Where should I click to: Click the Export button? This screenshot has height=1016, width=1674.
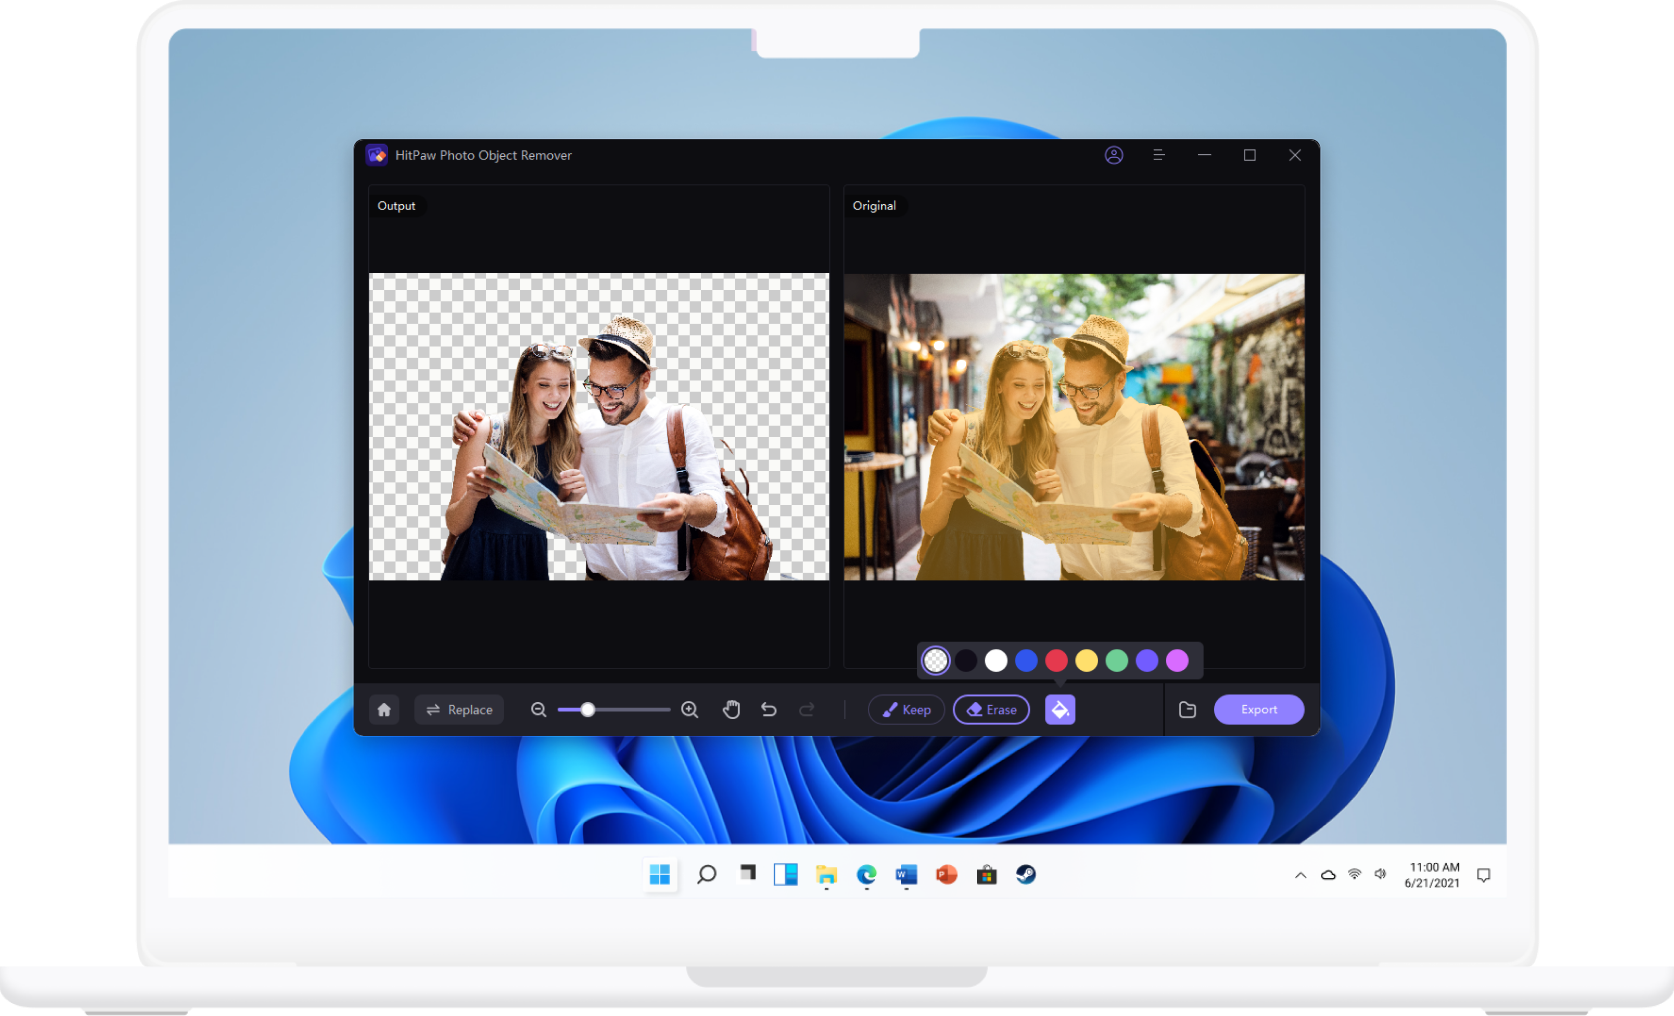click(1259, 710)
